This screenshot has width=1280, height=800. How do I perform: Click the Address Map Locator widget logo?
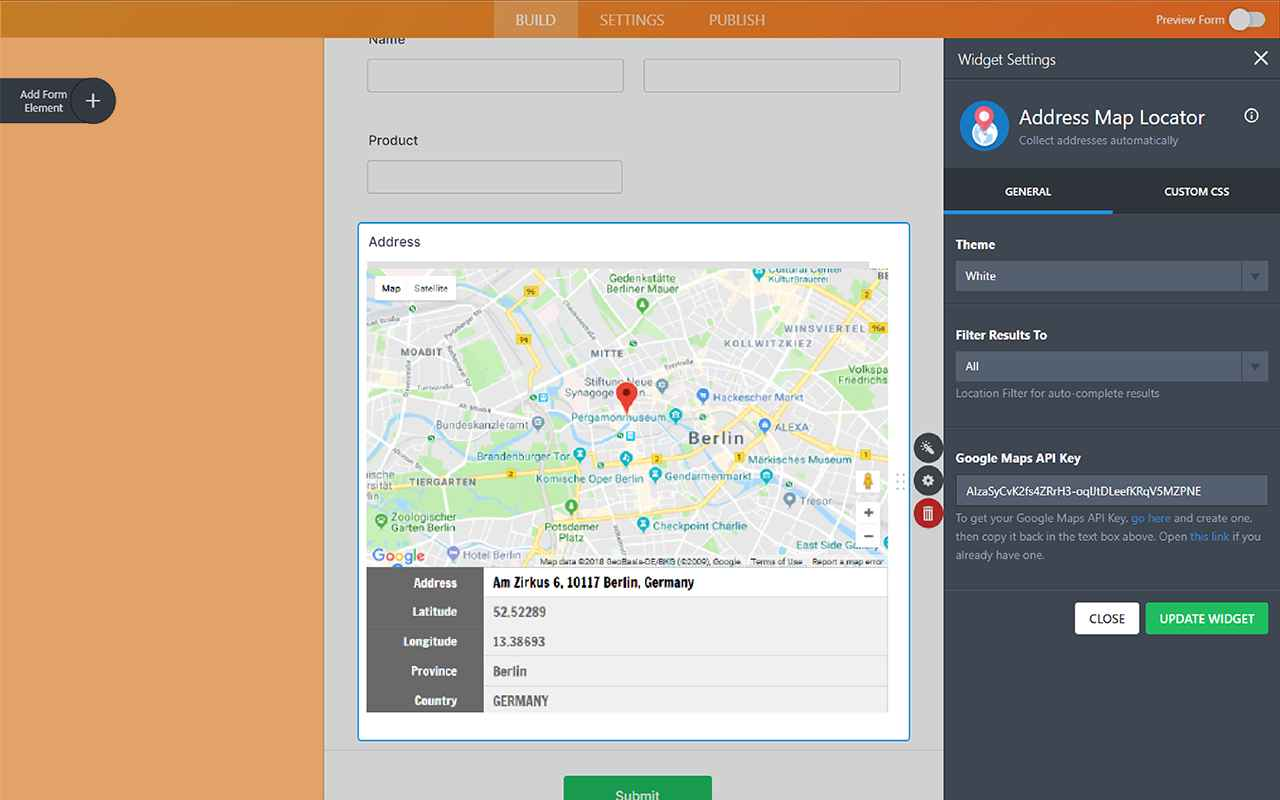coord(983,126)
